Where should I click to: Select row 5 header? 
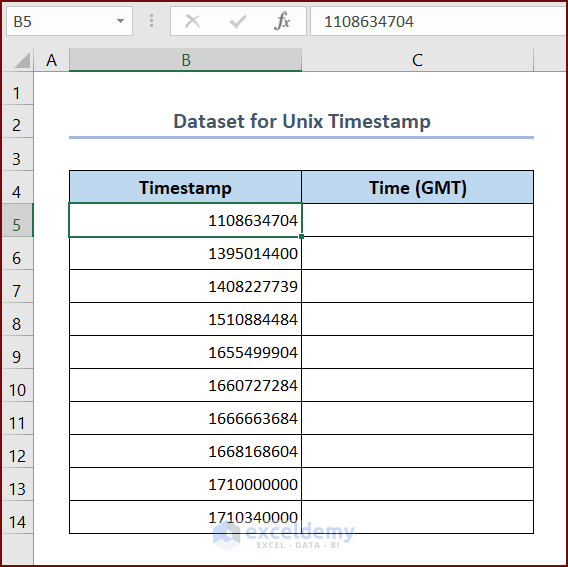(17, 220)
